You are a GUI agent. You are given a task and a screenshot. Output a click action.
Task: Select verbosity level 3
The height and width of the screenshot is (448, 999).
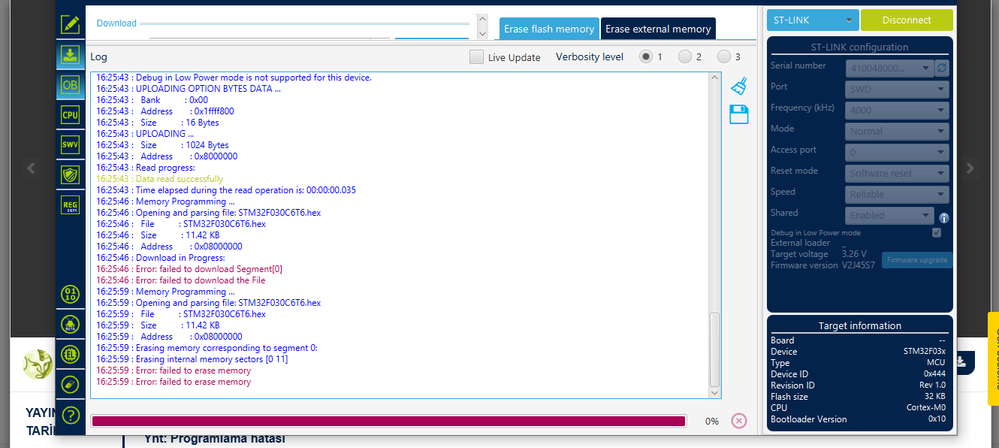pos(724,57)
